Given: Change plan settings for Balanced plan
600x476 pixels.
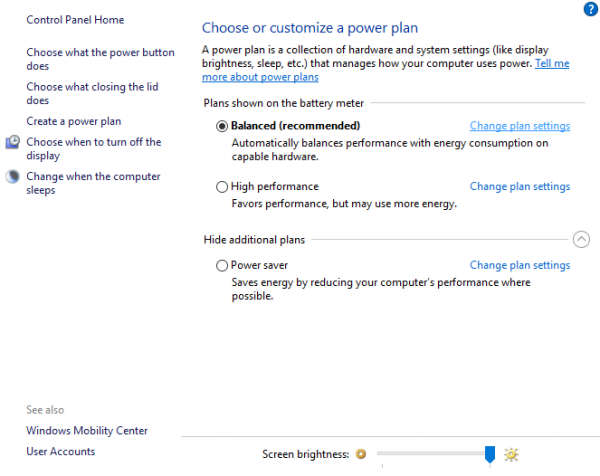Looking at the screenshot, I should (x=520, y=126).
